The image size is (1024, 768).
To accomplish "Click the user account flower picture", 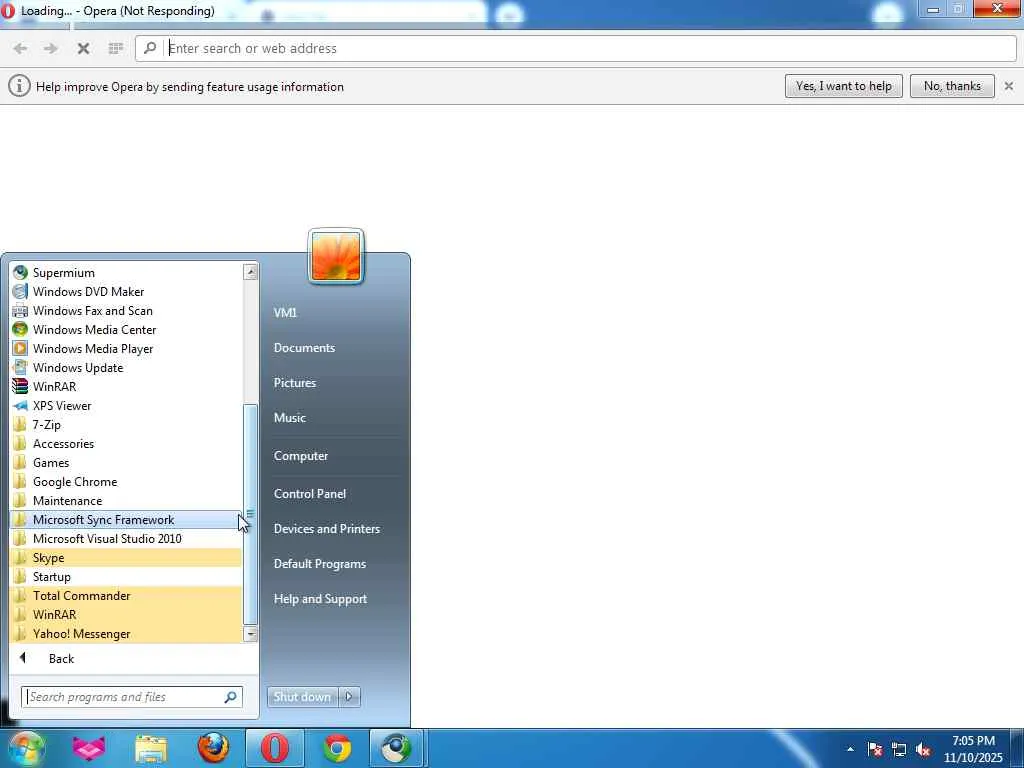I will [336, 257].
